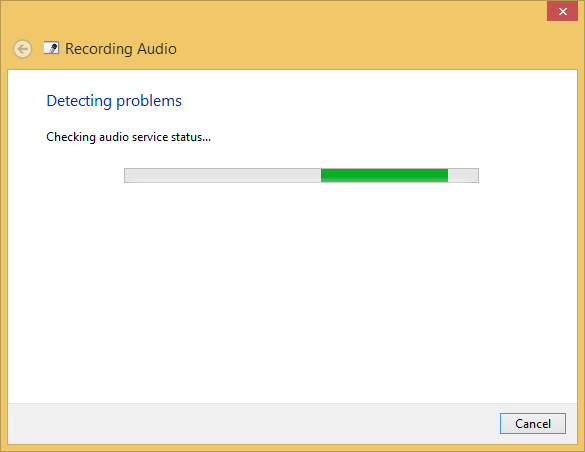Click the word "Checking" in the status message
Image resolution: width=585 pixels, height=452 pixels.
(x=71, y=137)
